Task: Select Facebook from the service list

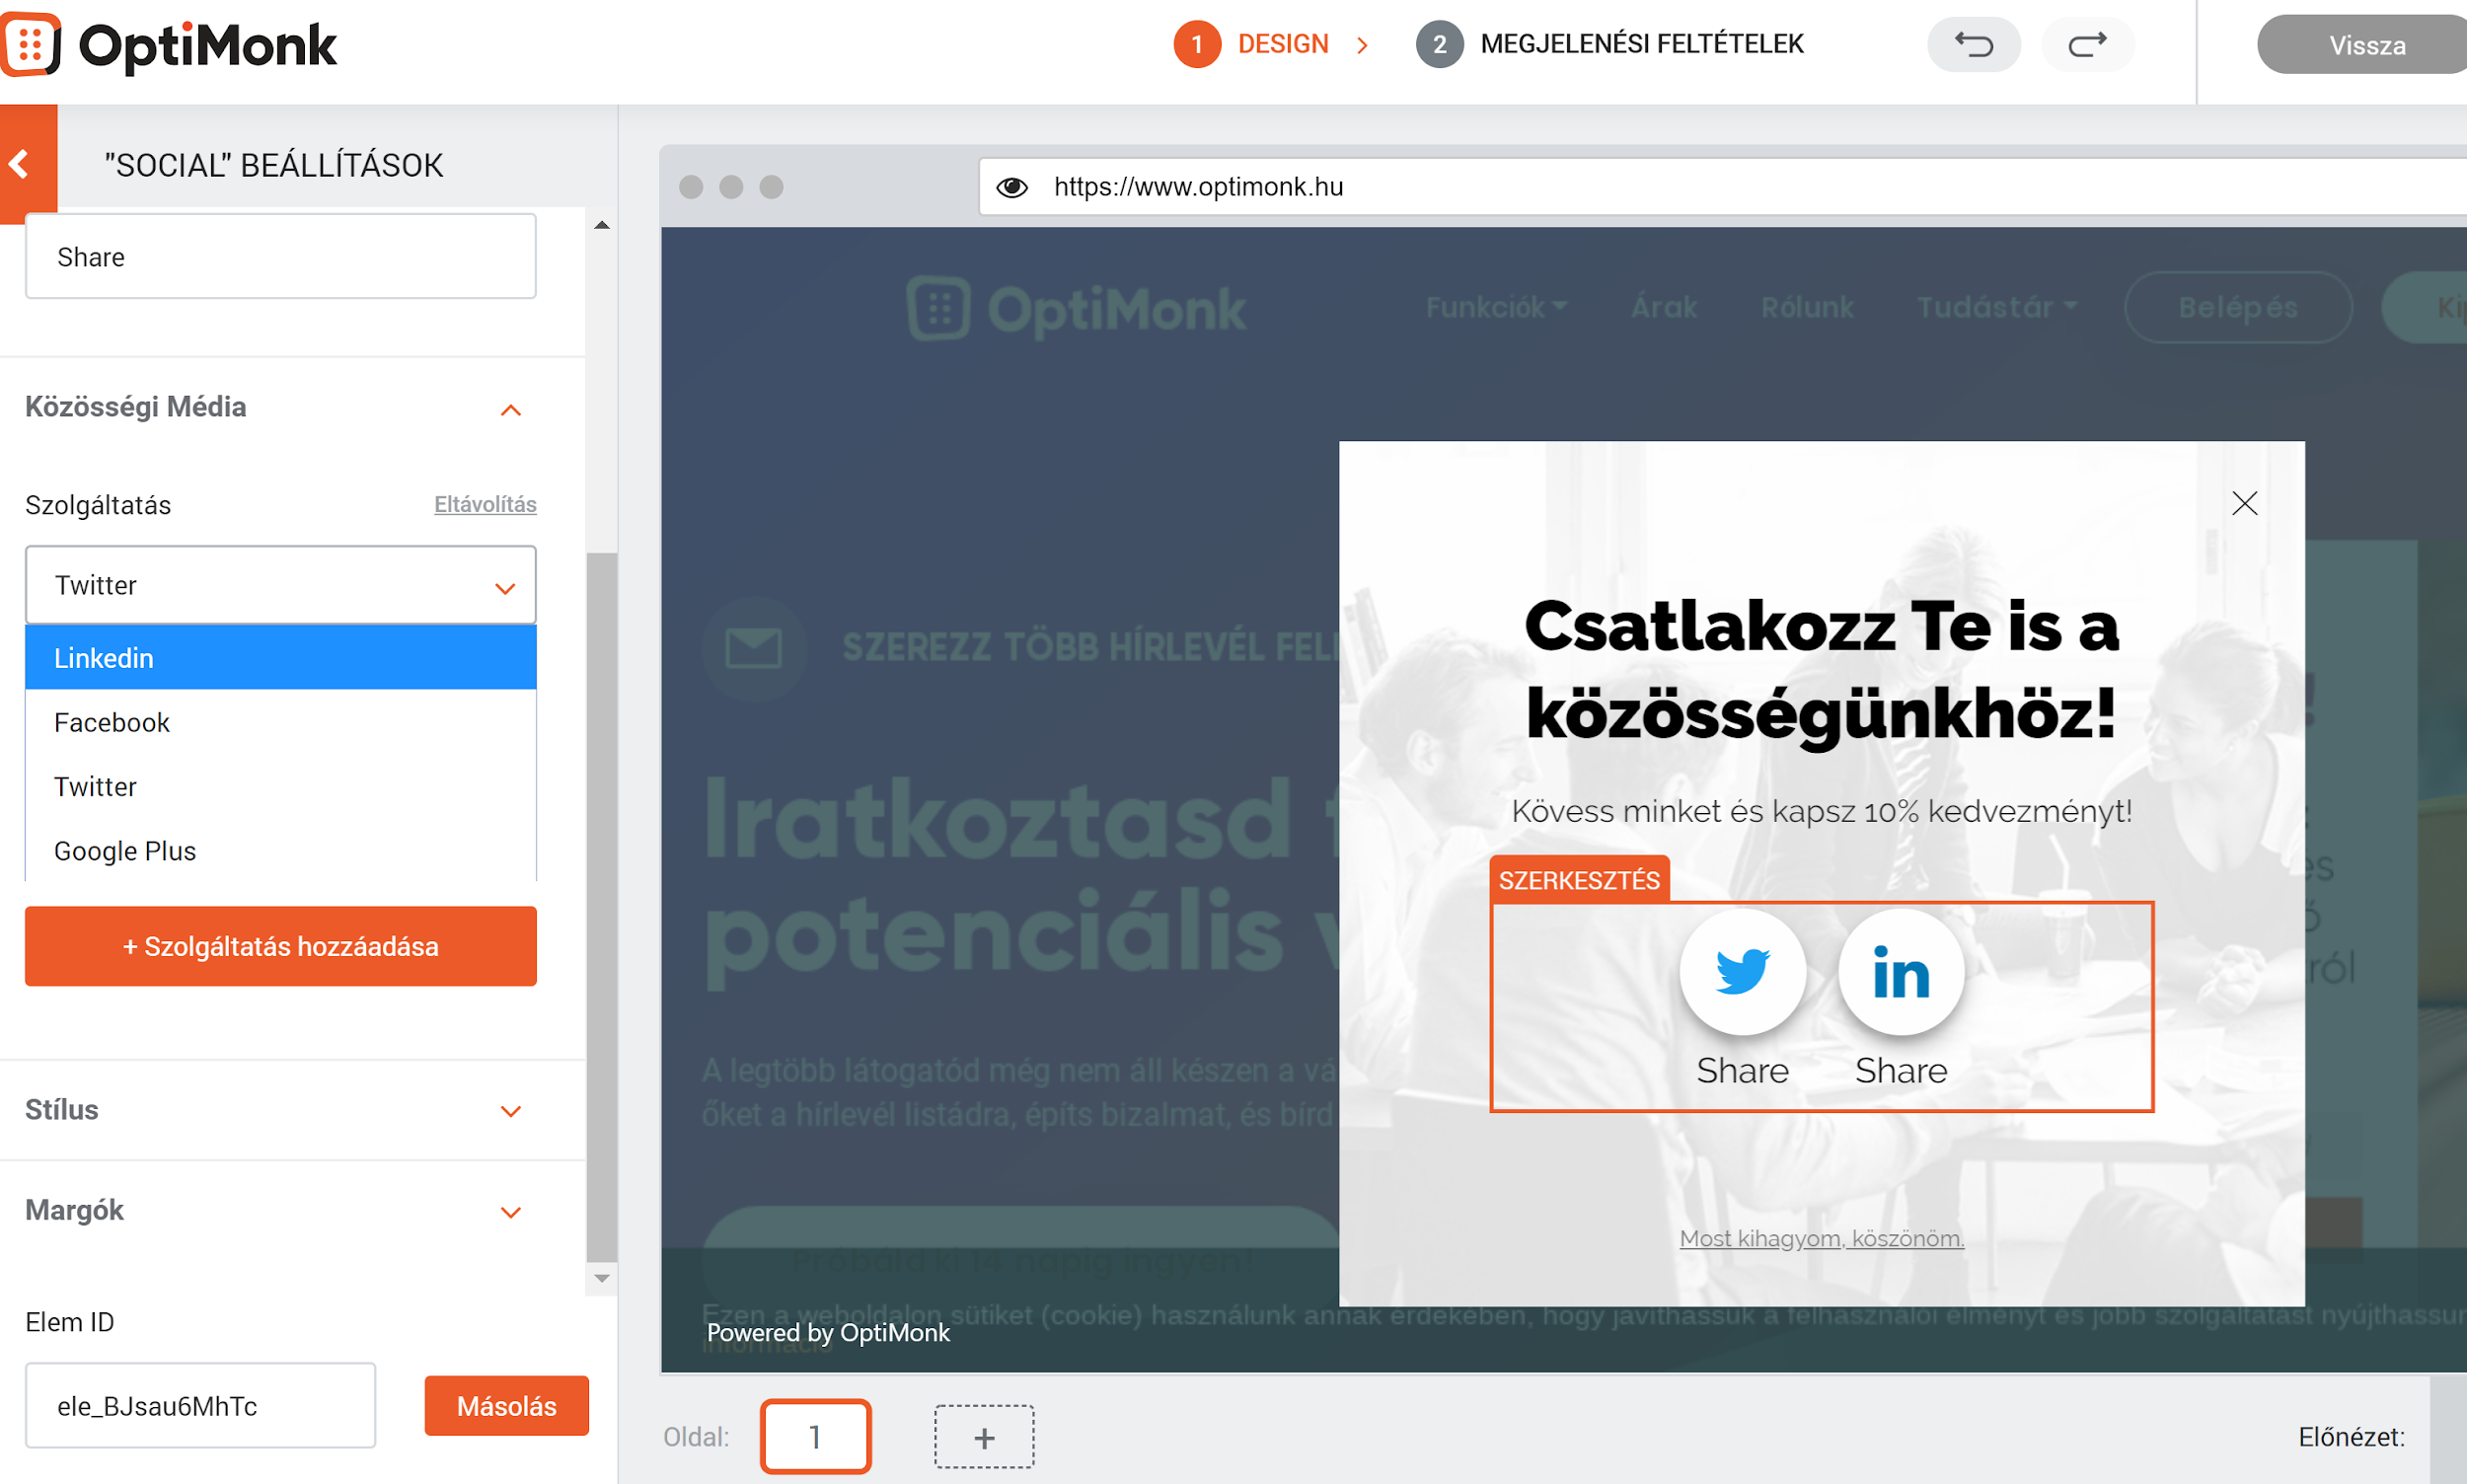Action: [111, 722]
